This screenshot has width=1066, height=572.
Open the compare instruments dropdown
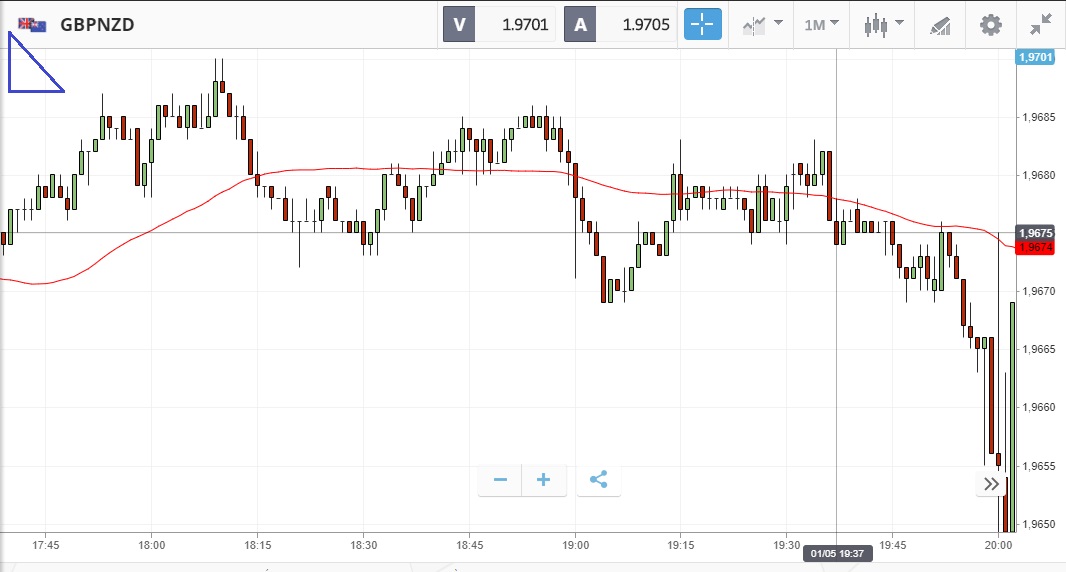pyautogui.click(x=761, y=24)
